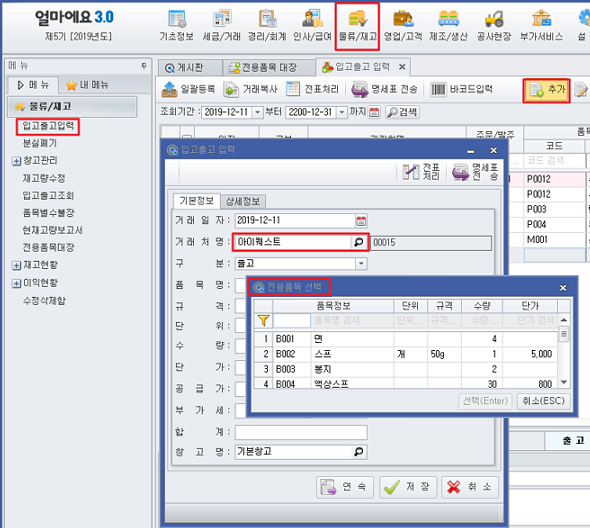The width and height of the screenshot is (590, 528).
Task: Open 입고출고조회 in the side menu
Action: [x=48, y=195]
